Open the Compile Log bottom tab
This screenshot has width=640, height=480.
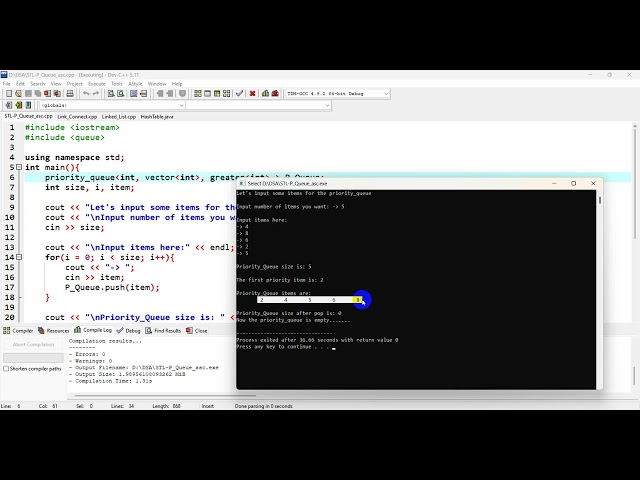[93, 330]
